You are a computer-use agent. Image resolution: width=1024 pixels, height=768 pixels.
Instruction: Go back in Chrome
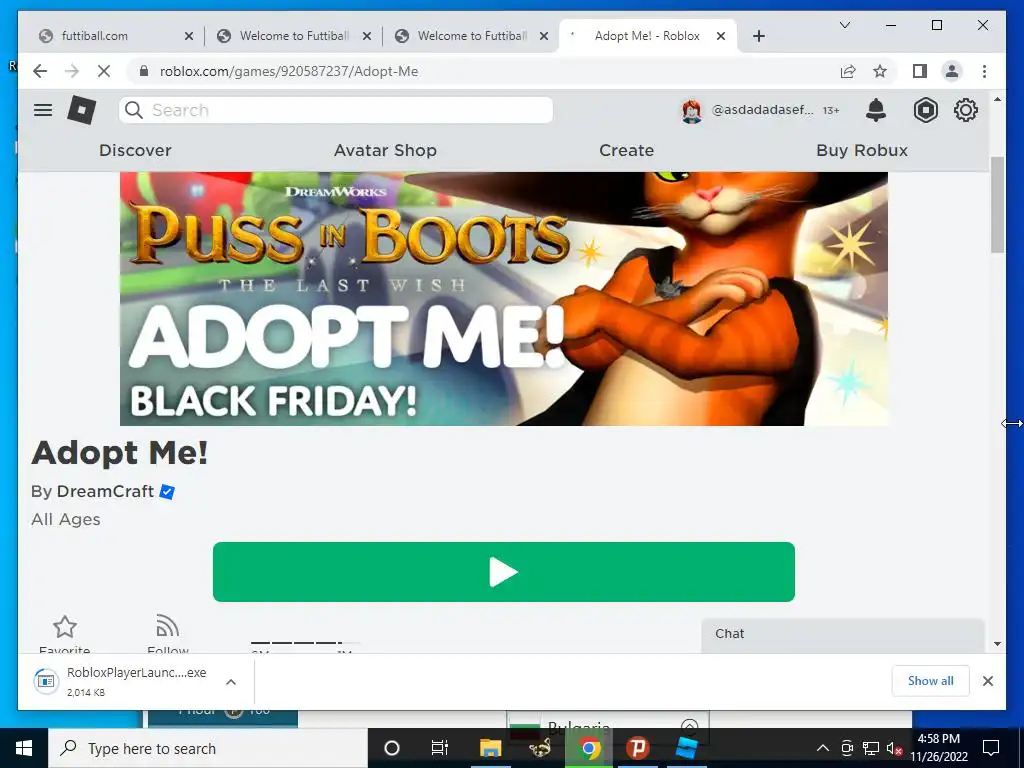(x=40, y=71)
